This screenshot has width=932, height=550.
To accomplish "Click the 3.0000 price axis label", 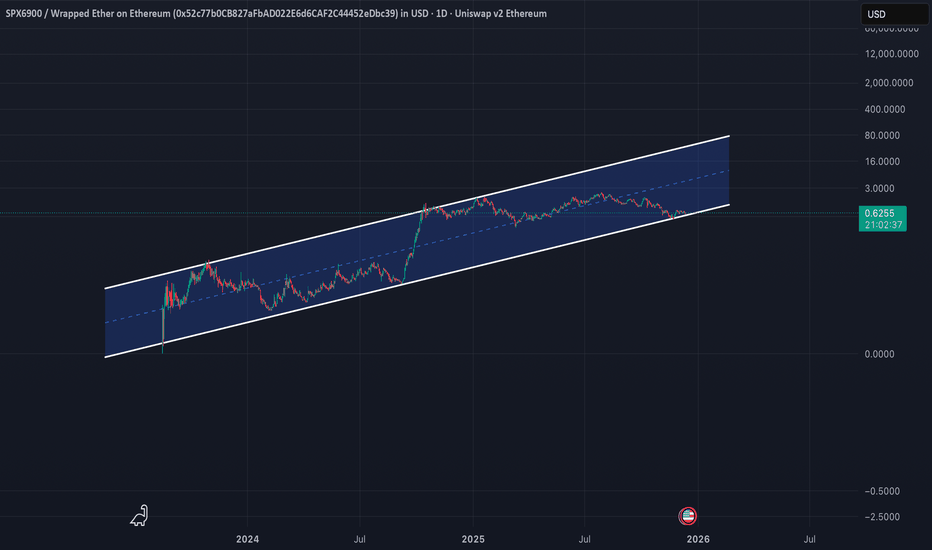I will [879, 188].
